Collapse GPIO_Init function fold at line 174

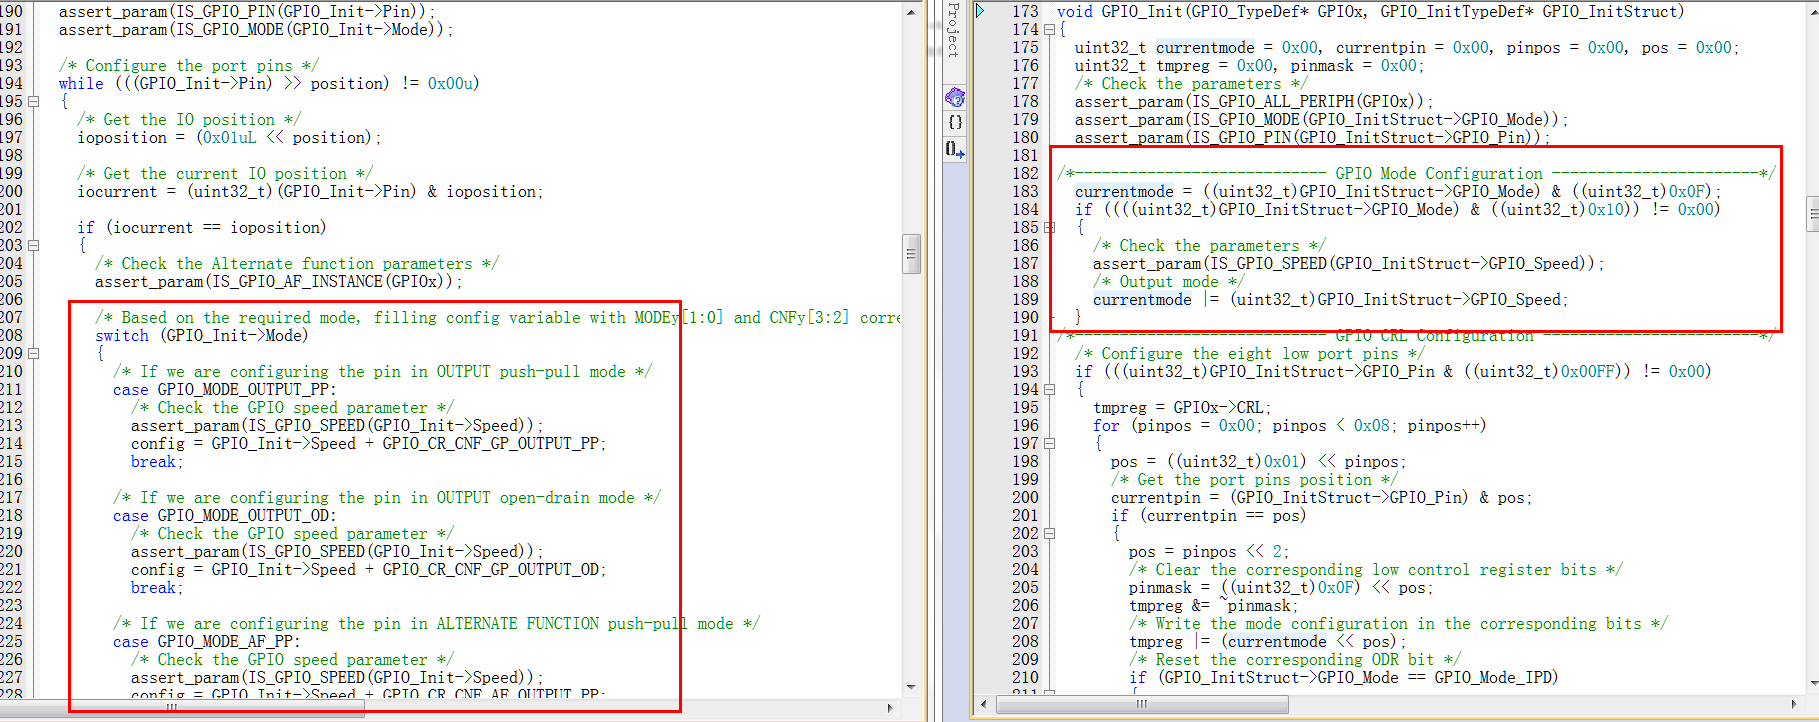point(1049,30)
